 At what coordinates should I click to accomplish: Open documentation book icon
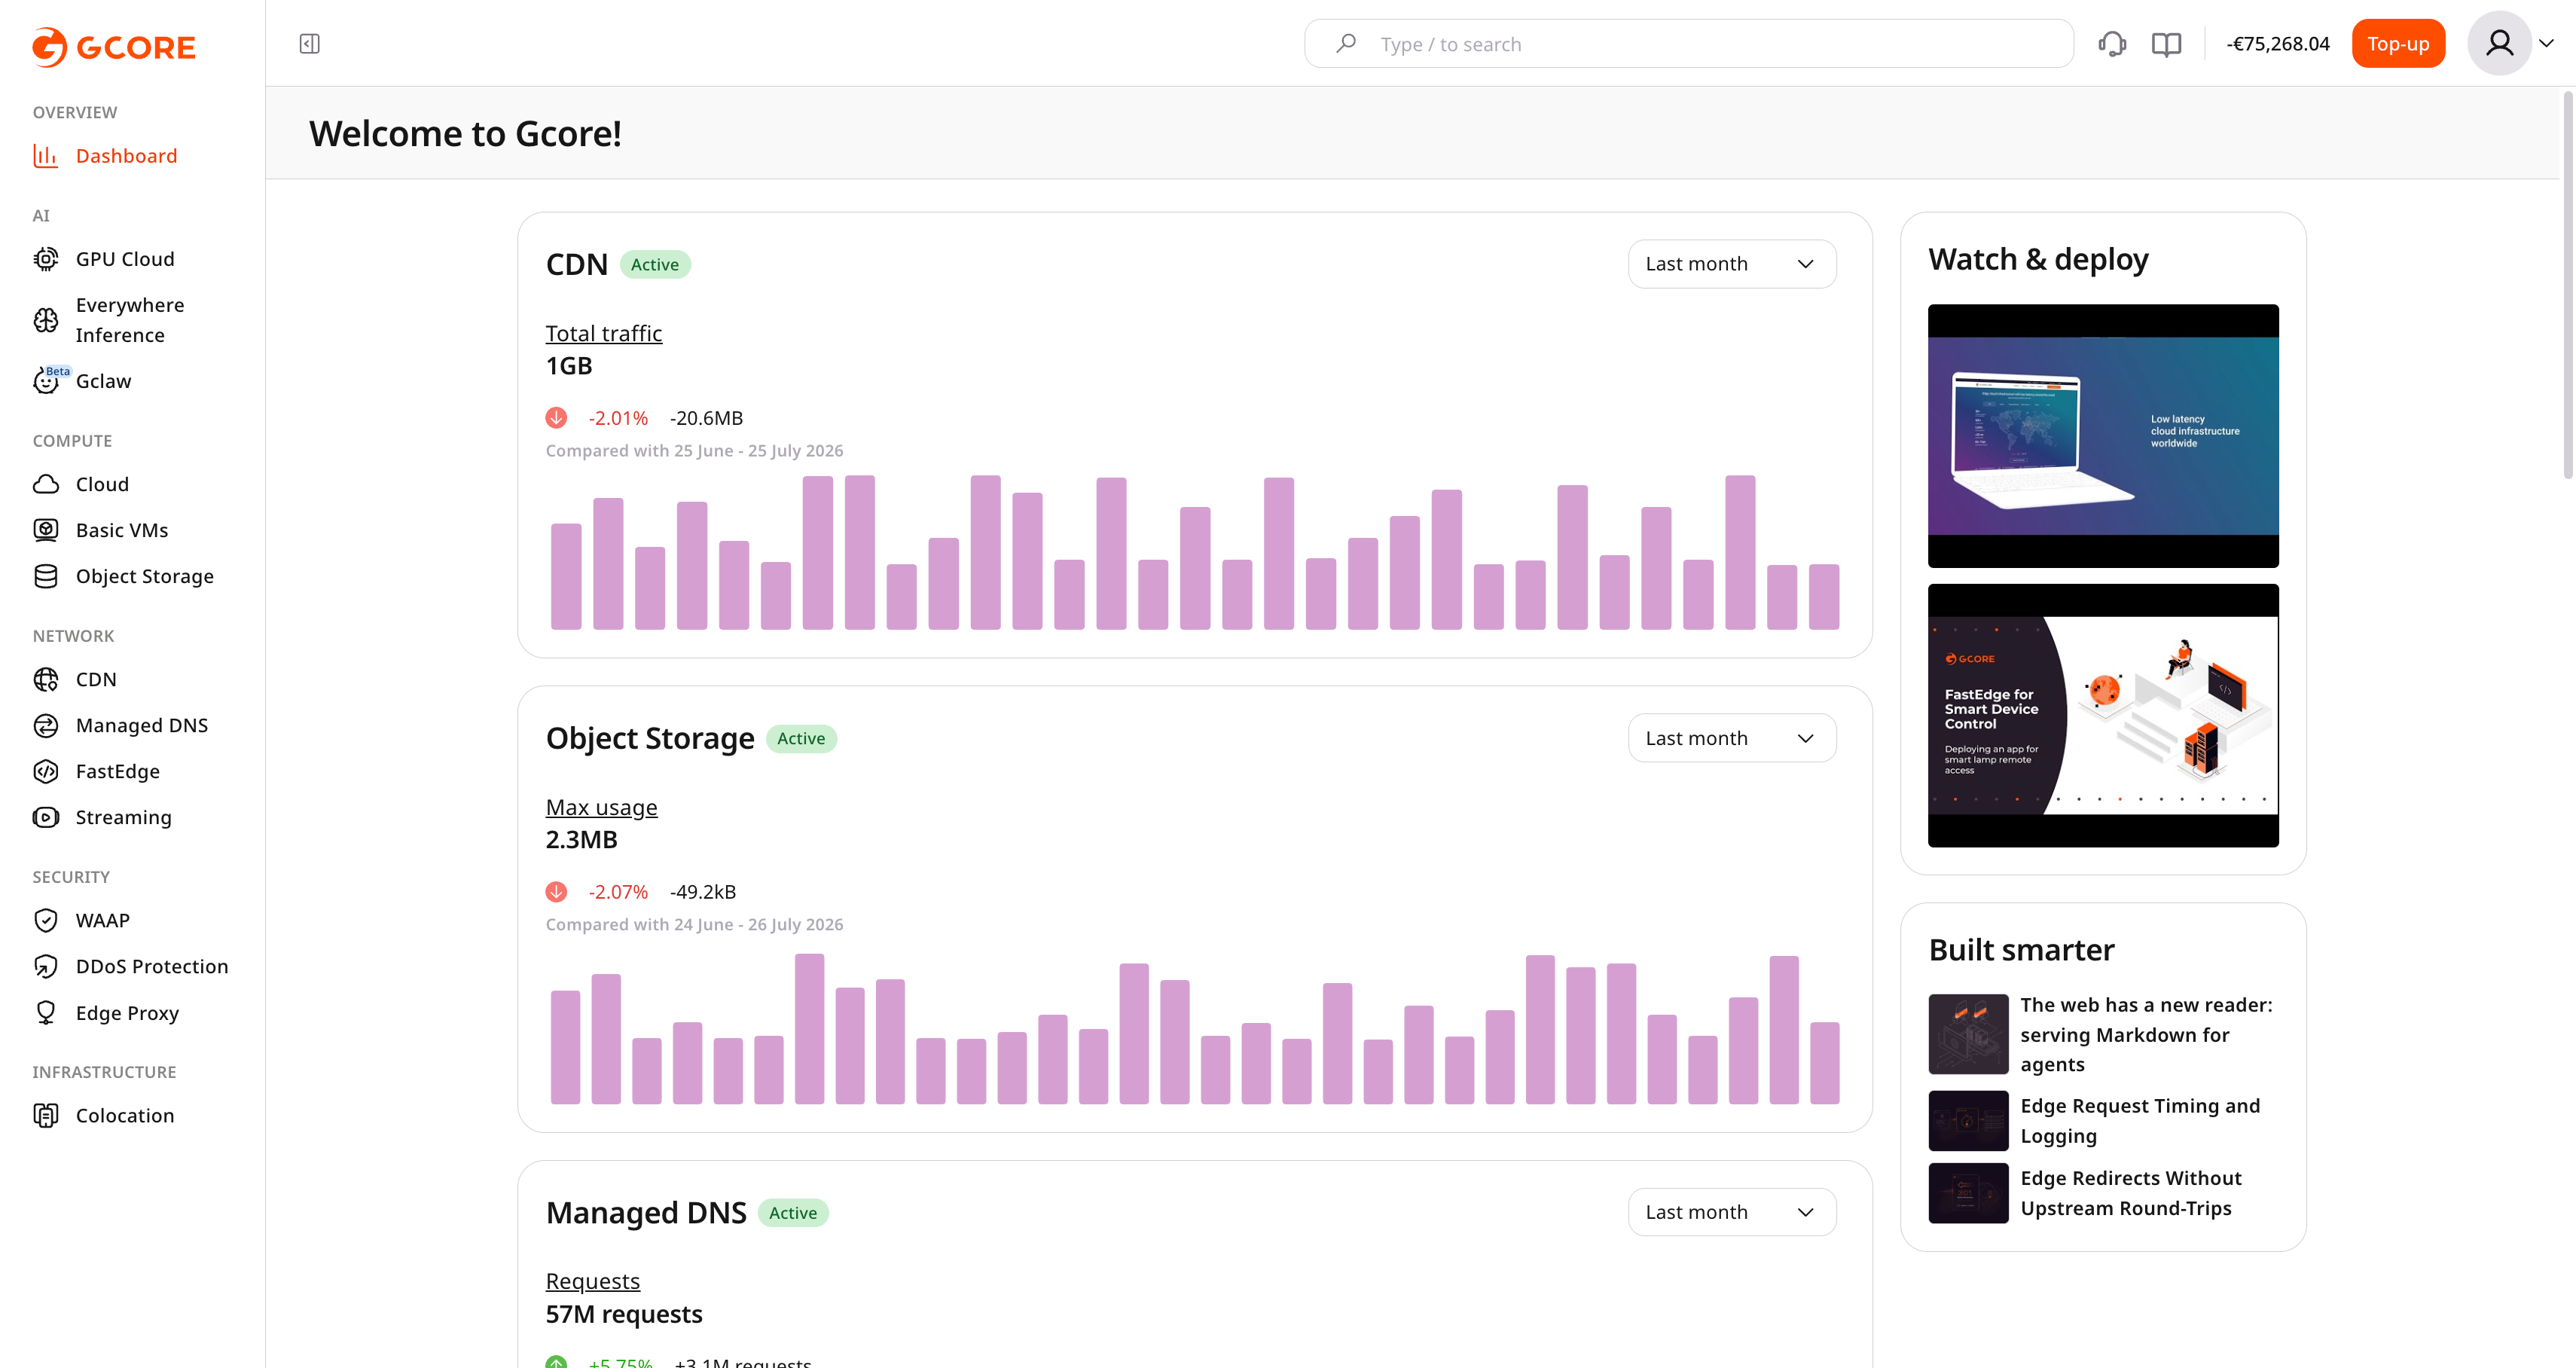(x=2166, y=44)
